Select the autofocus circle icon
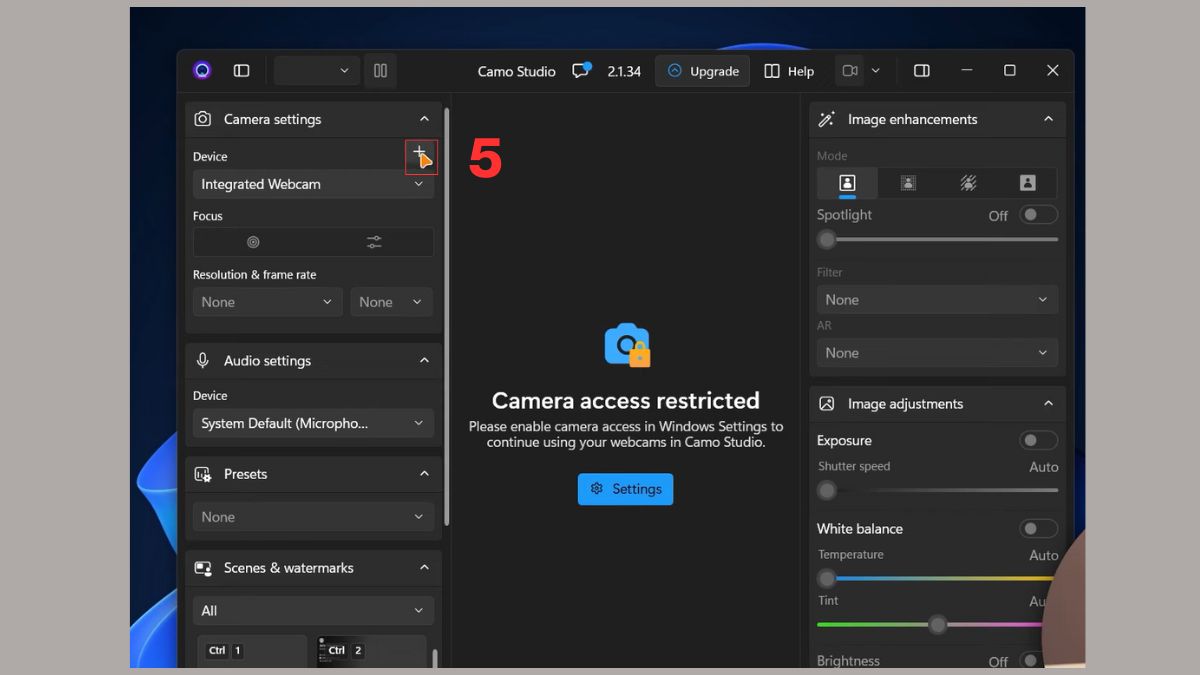Viewport: 1200px width, 675px height. tap(253, 242)
